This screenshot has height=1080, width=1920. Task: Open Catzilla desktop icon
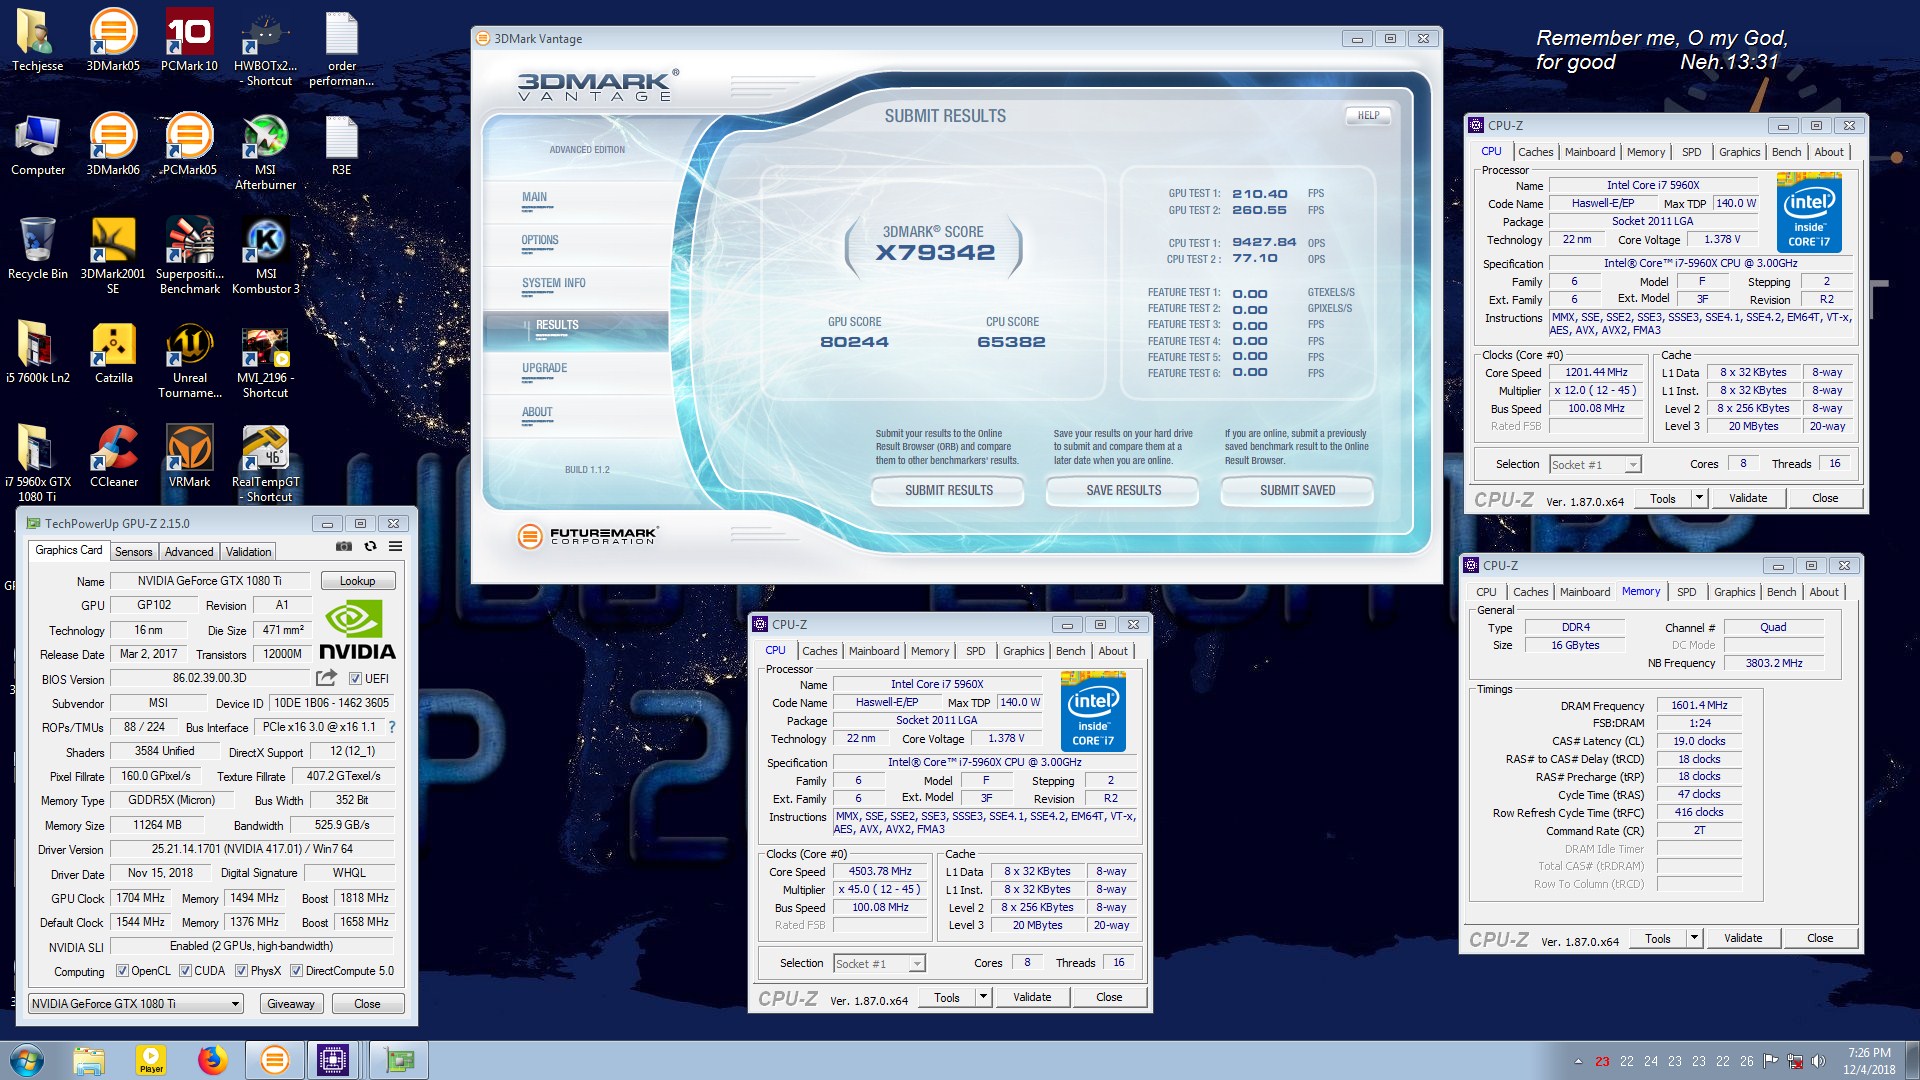[113, 352]
